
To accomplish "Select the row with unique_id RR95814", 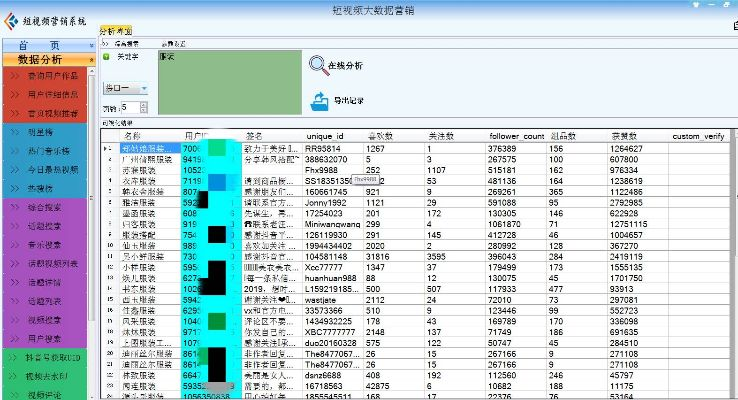I will [324, 148].
